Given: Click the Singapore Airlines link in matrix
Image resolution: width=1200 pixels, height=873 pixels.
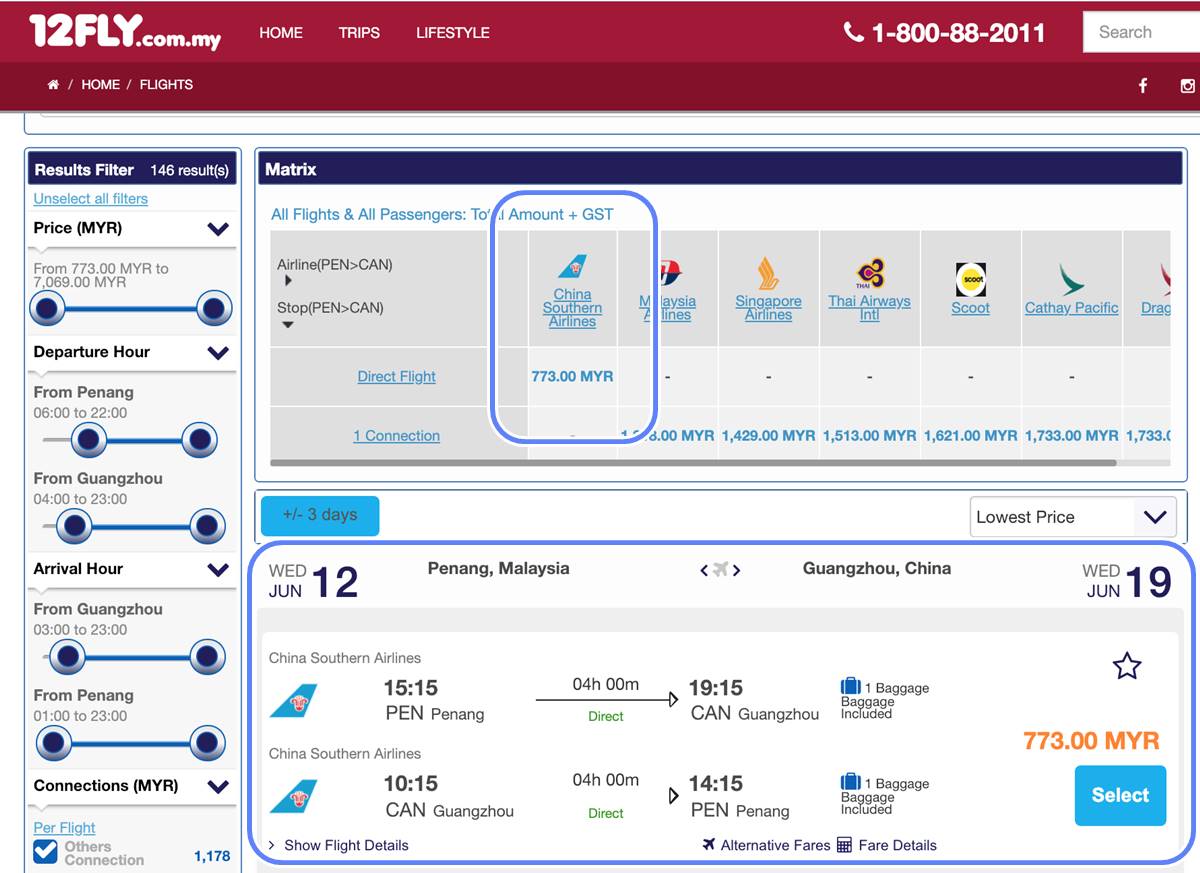Looking at the screenshot, I should 768,308.
